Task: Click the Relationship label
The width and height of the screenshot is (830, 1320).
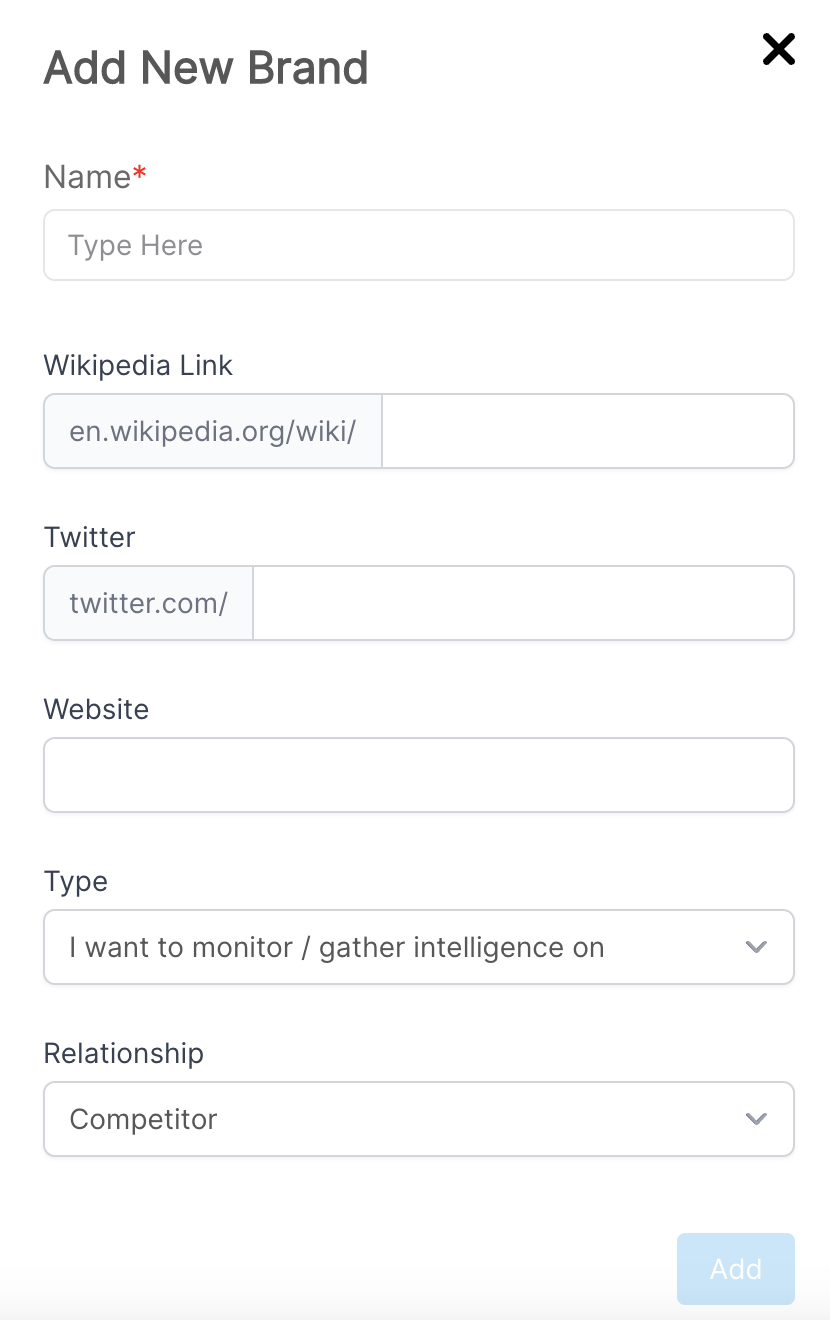Action: 123,1053
